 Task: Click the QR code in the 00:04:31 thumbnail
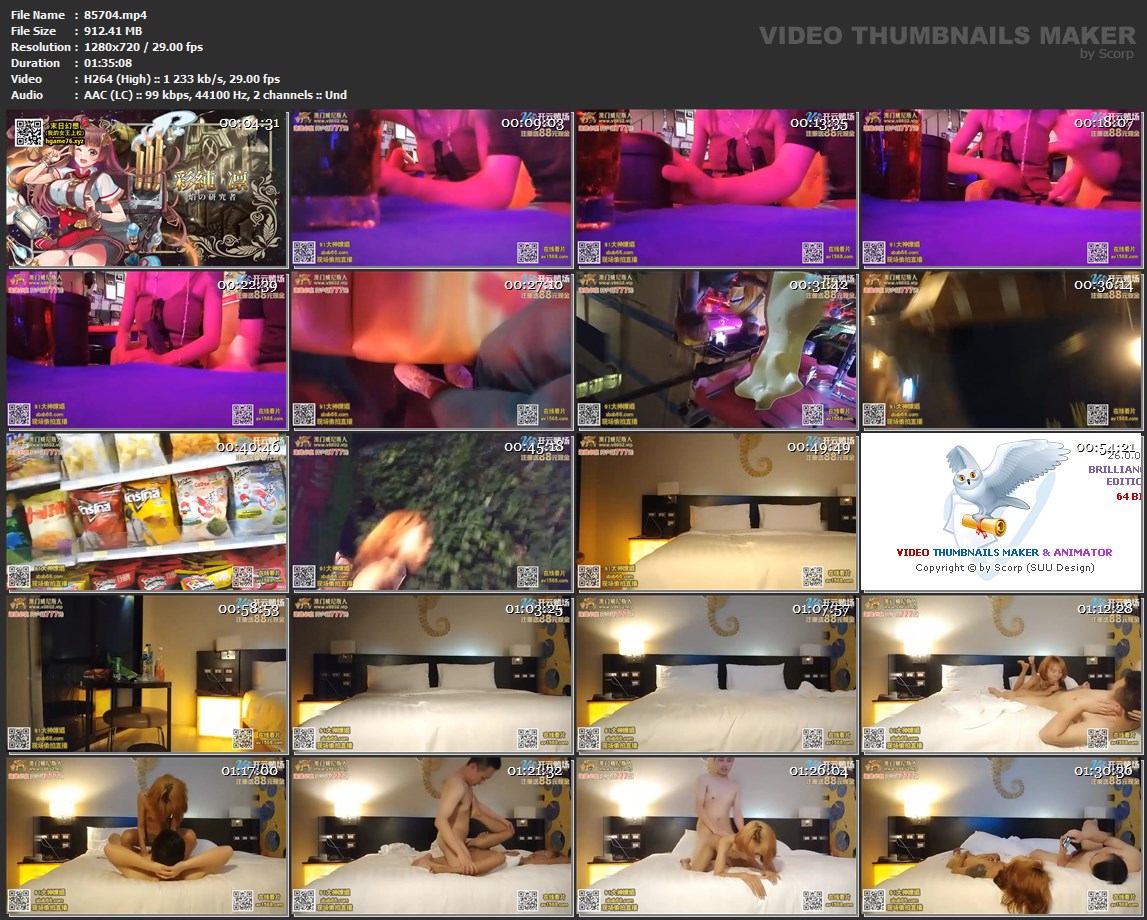click(x=28, y=131)
